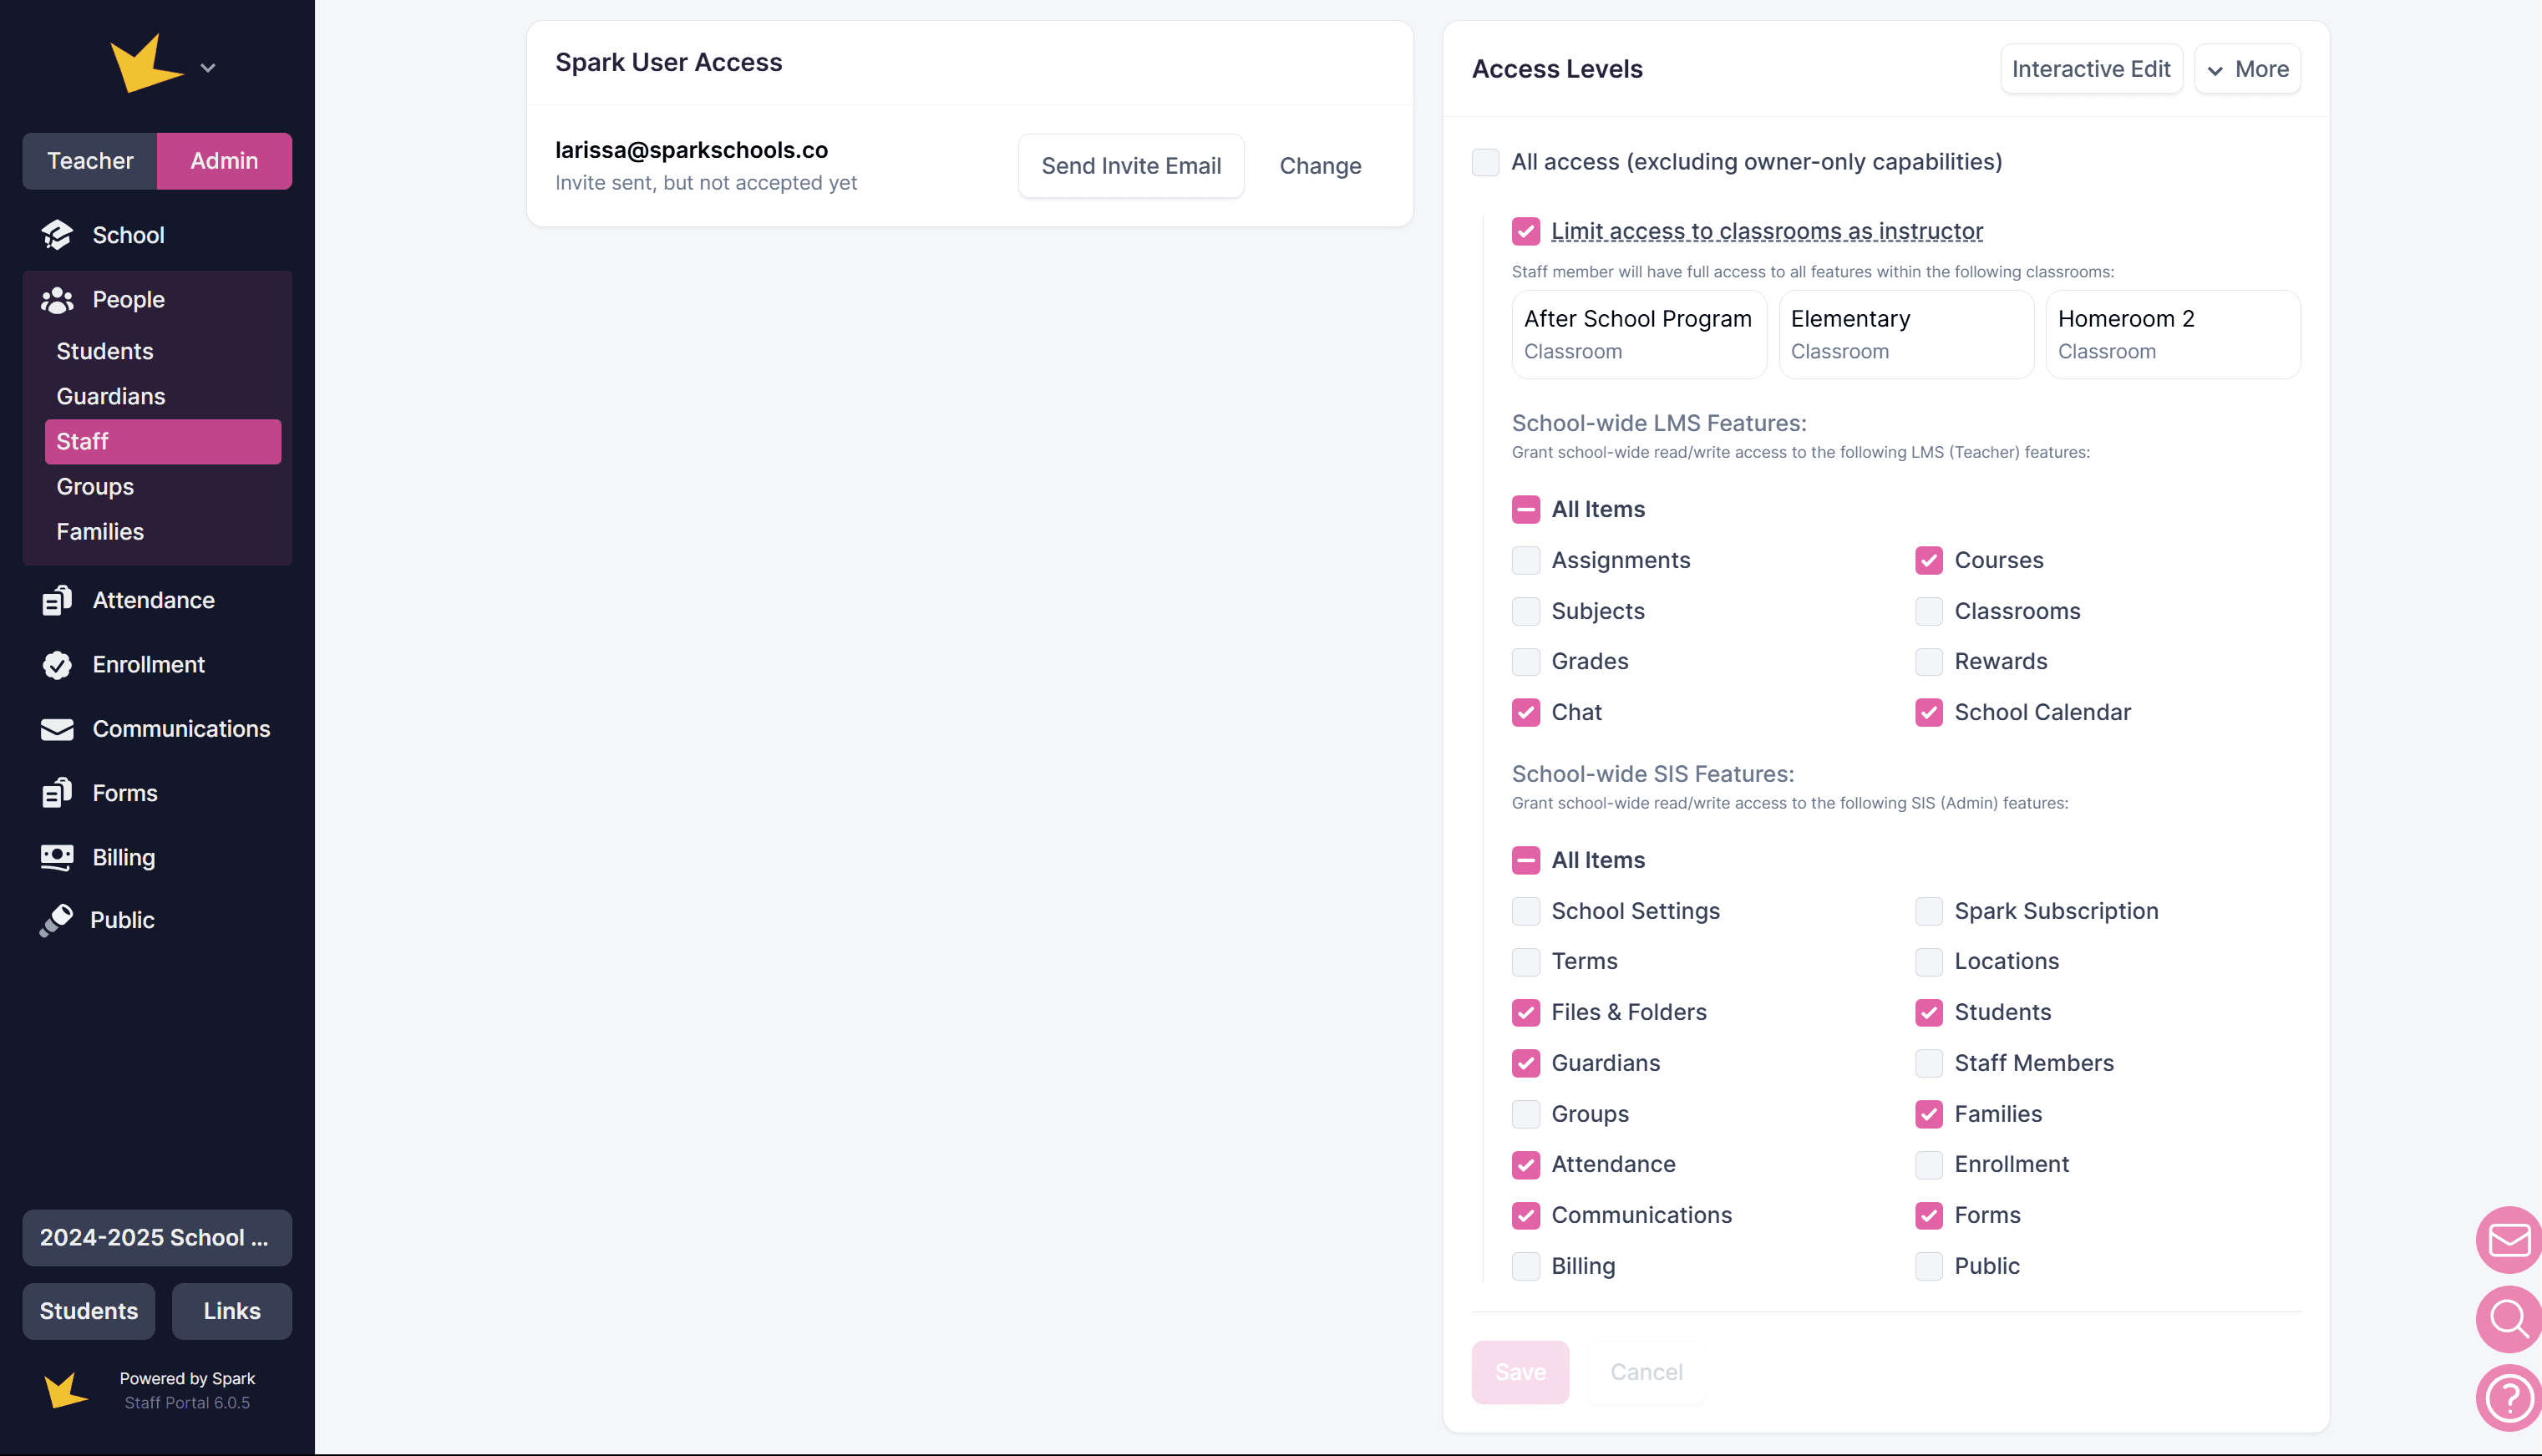Uncheck Limit access to classrooms as instructor
The height and width of the screenshot is (1456, 2542).
tap(1525, 231)
